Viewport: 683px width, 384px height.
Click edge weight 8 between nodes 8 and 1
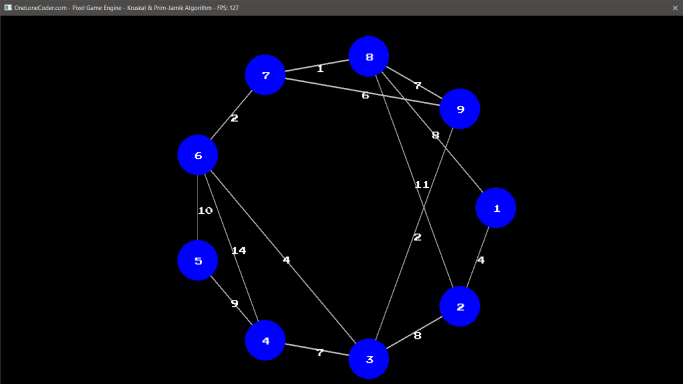tap(435, 135)
